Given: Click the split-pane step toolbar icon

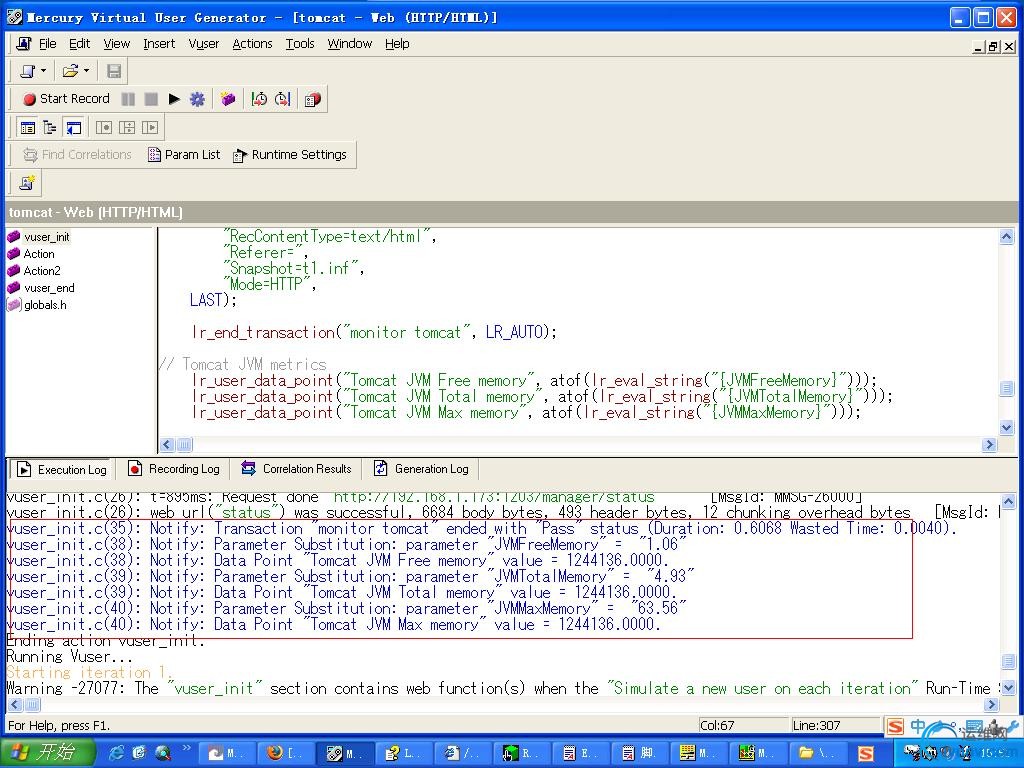Looking at the screenshot, I should (x=127, y=127).
